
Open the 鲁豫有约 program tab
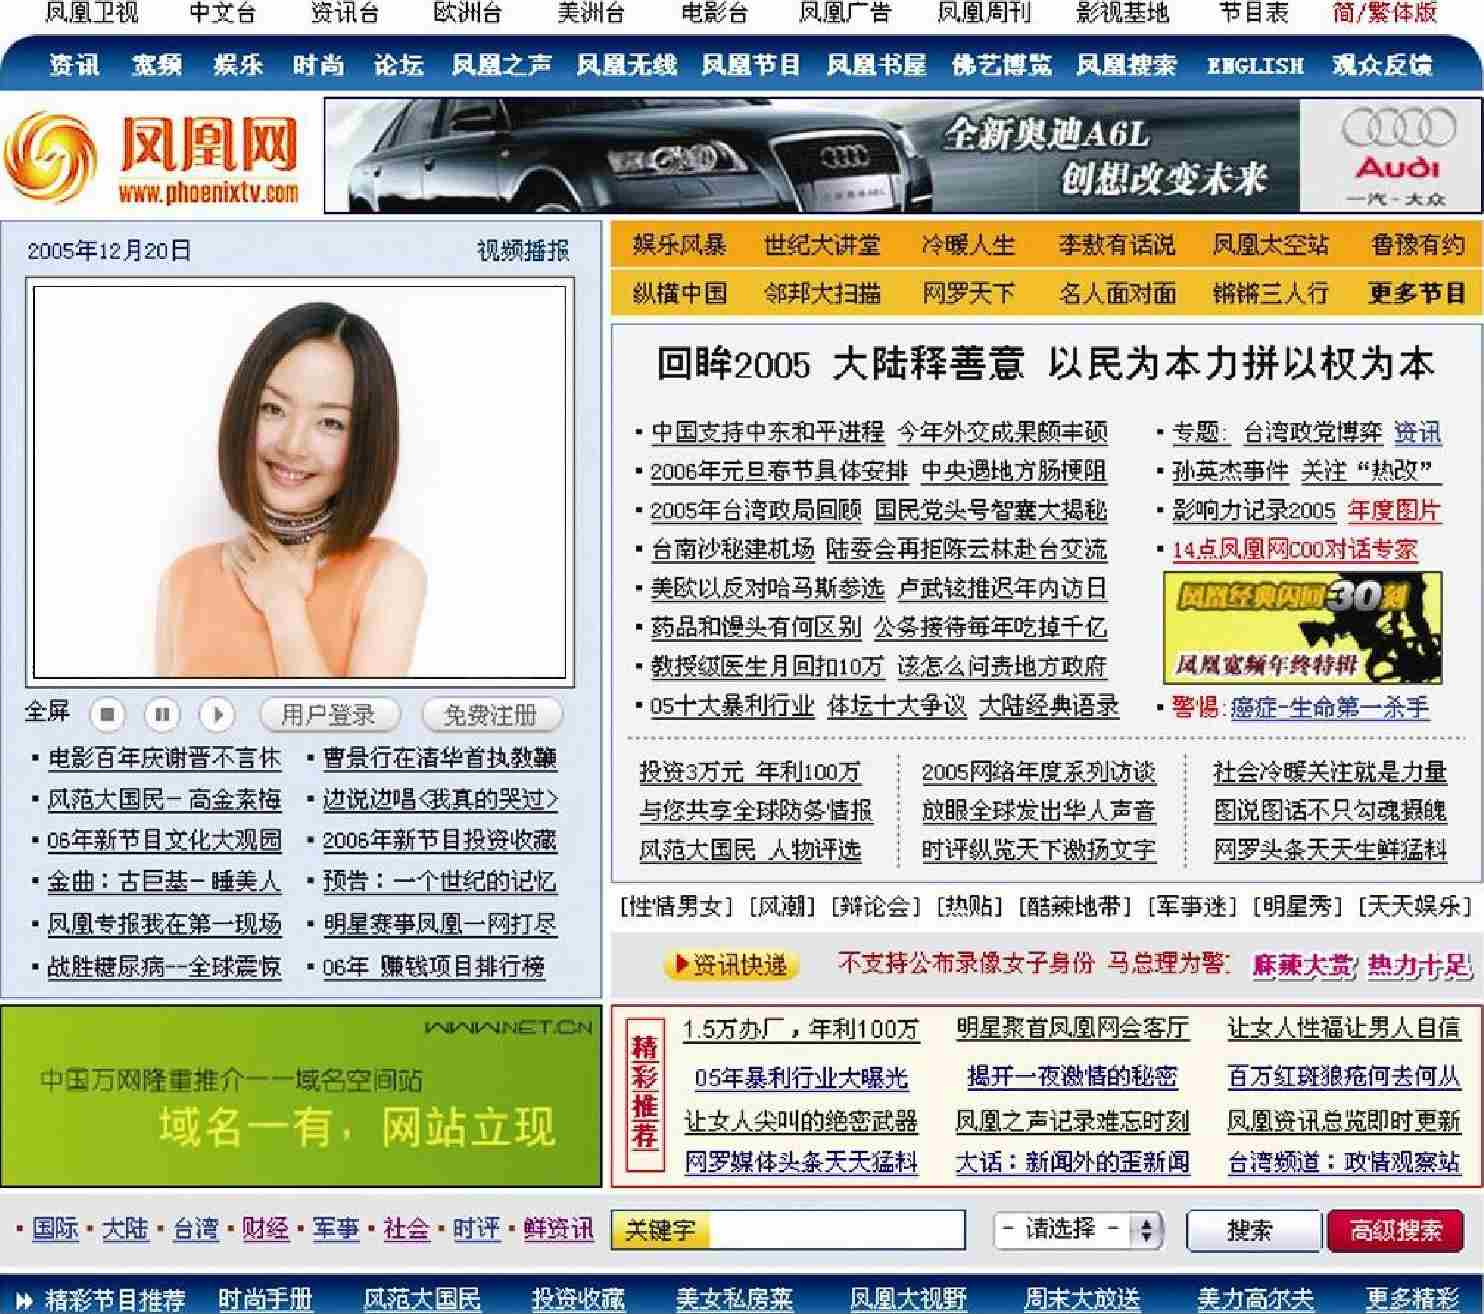pos(1418,245)
